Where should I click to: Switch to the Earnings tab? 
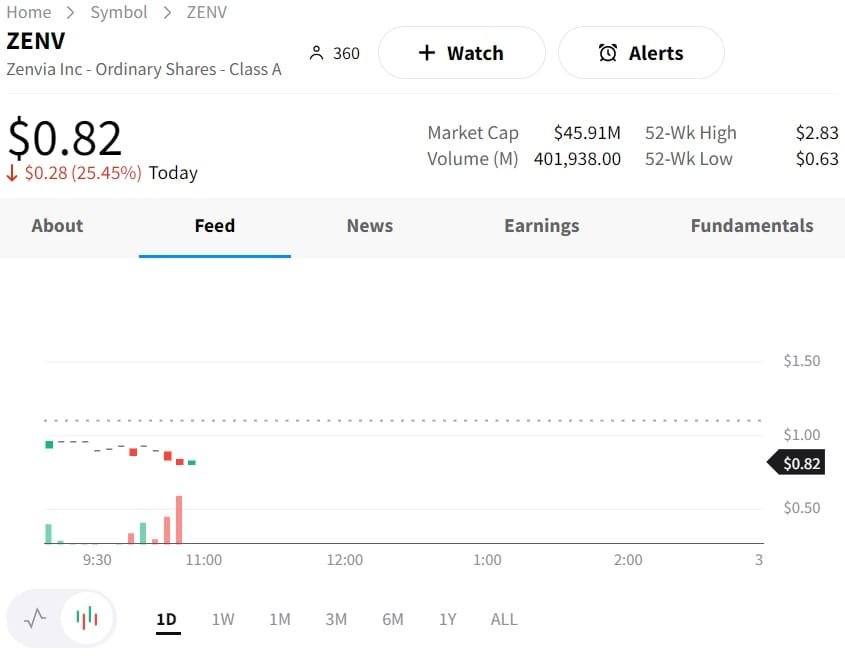[x=542, y=226]
